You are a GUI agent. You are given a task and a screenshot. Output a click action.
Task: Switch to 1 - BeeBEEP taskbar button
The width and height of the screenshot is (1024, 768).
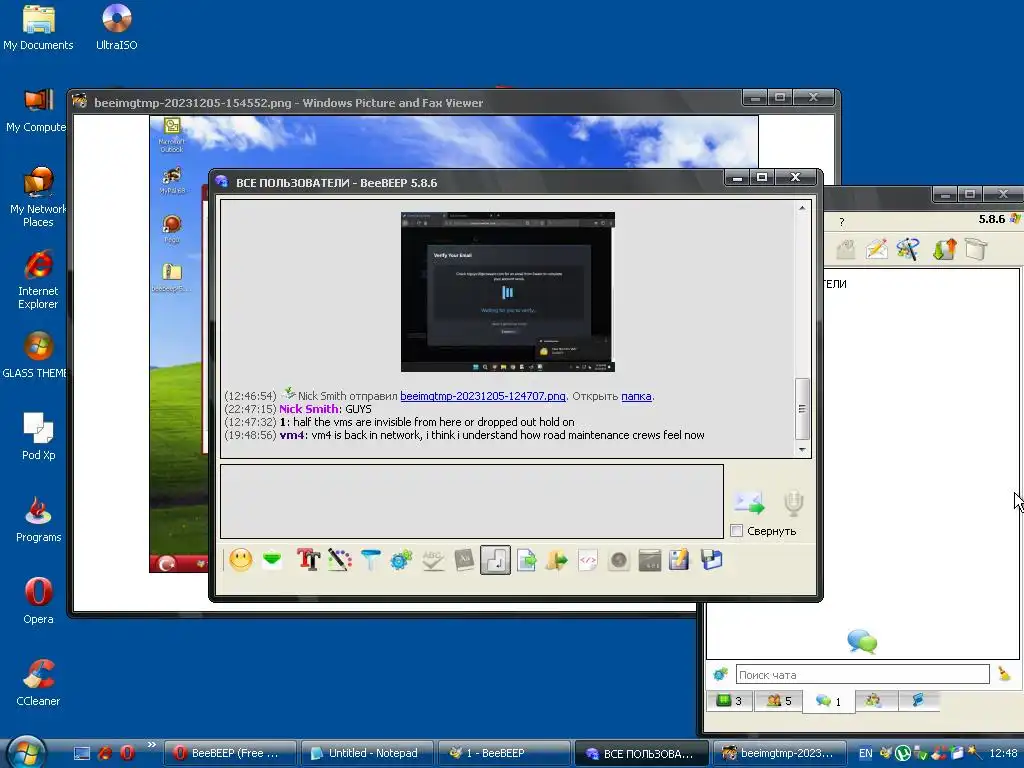(x=504, y=753)
